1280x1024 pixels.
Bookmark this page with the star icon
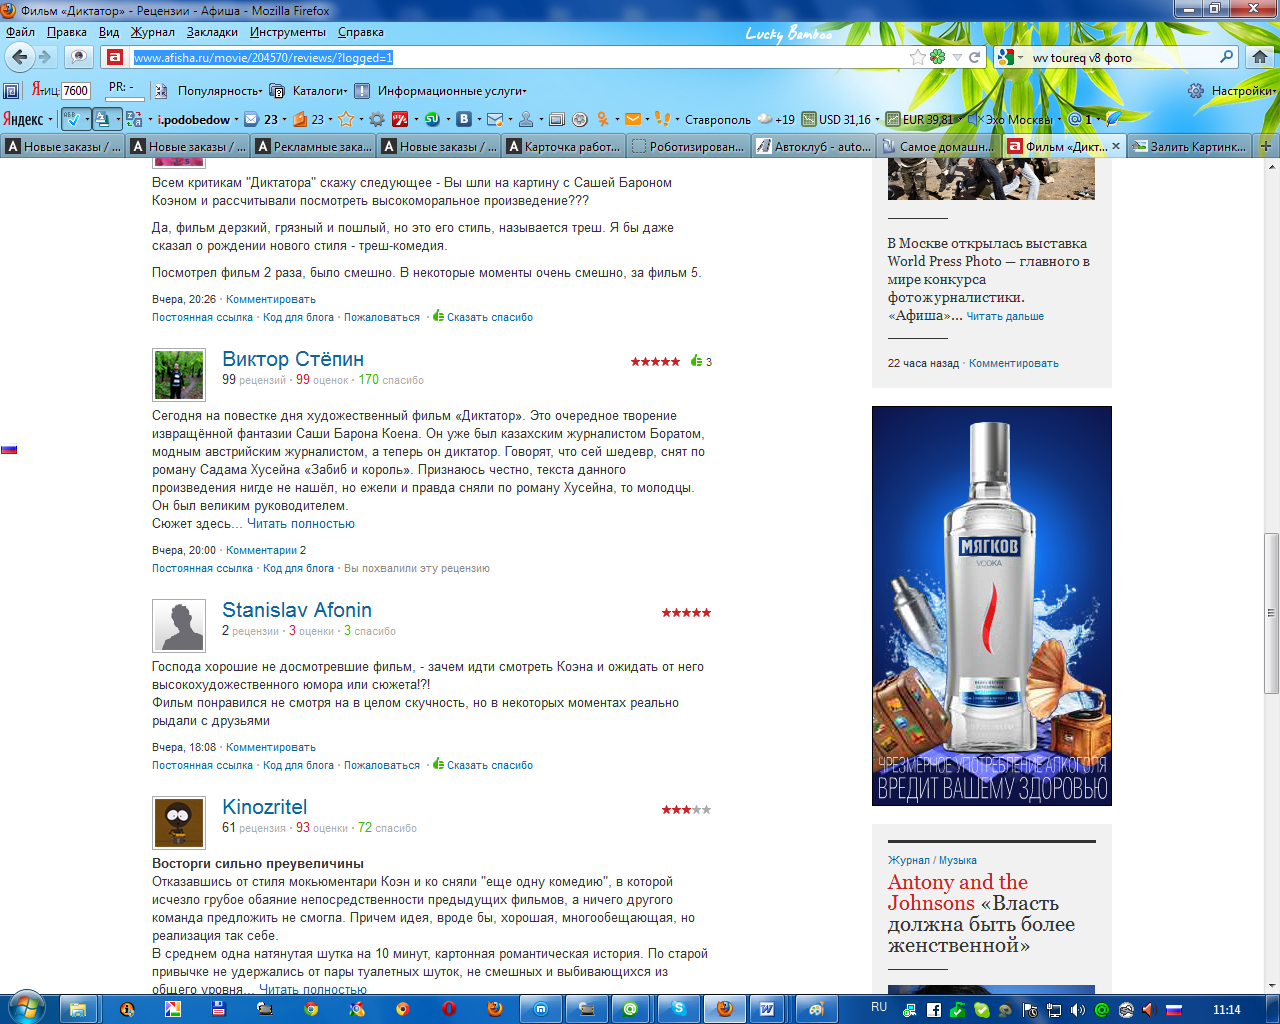pyautogui.click(x=917, y=57)
